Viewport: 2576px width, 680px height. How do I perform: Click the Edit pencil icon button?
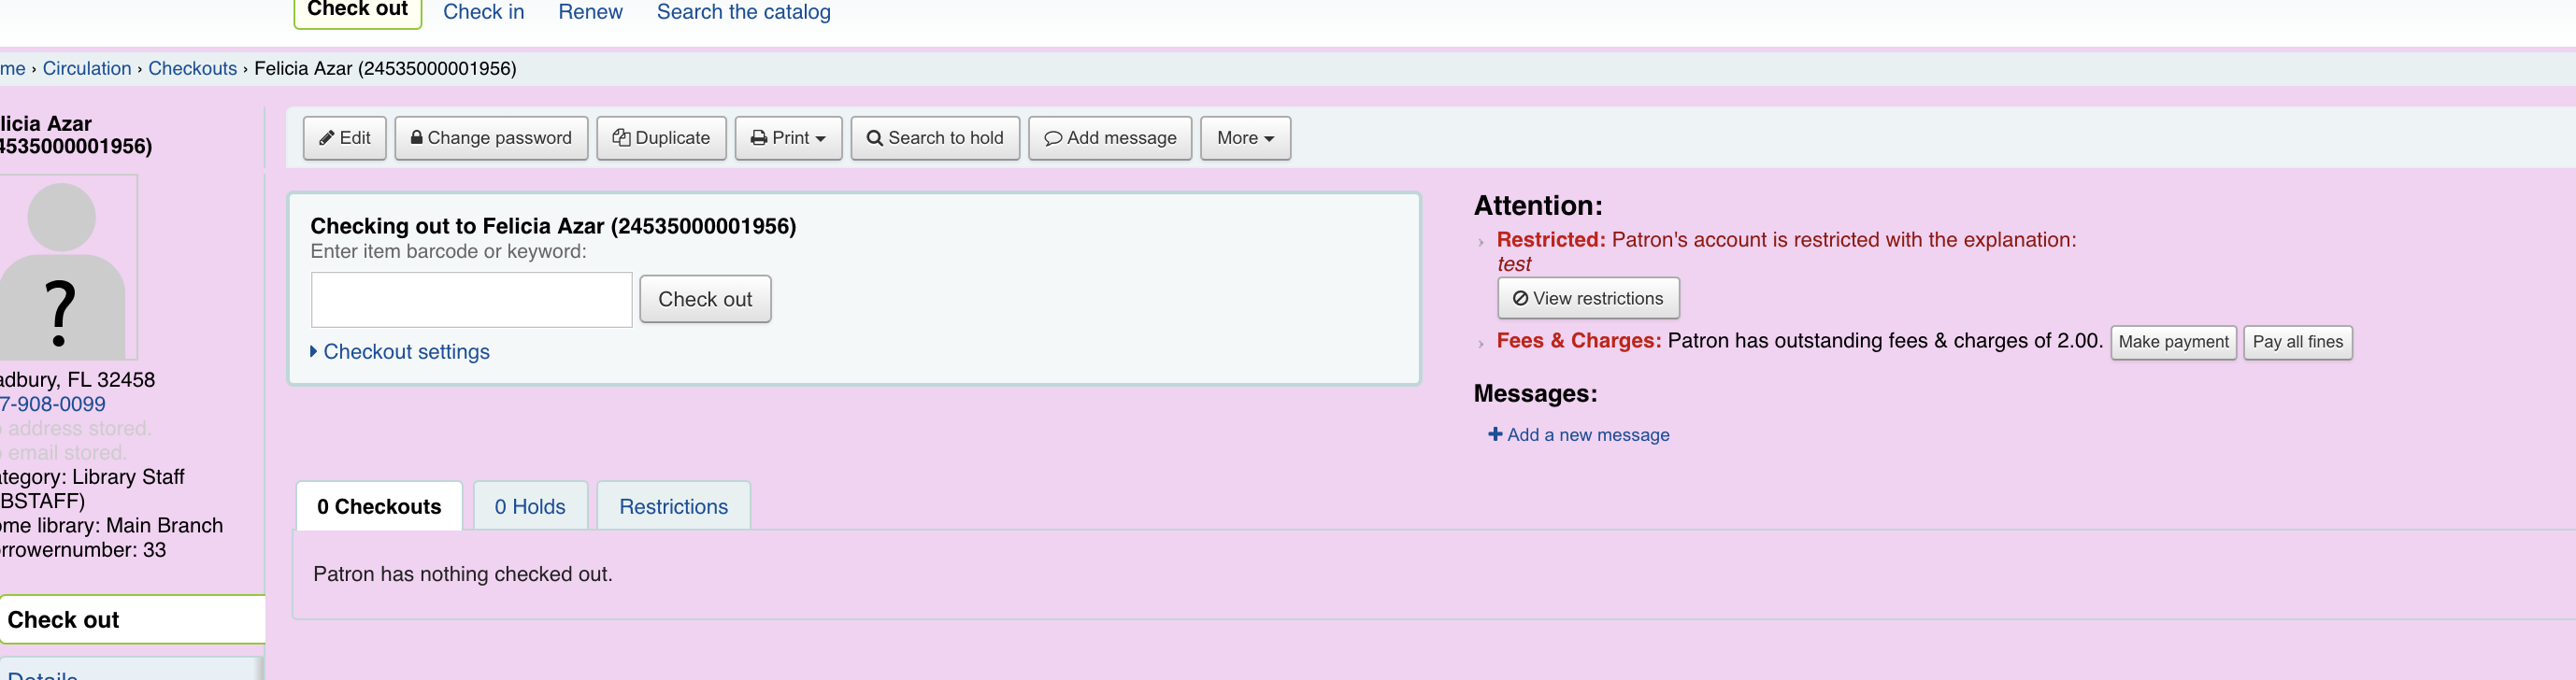tap(344, 138)
